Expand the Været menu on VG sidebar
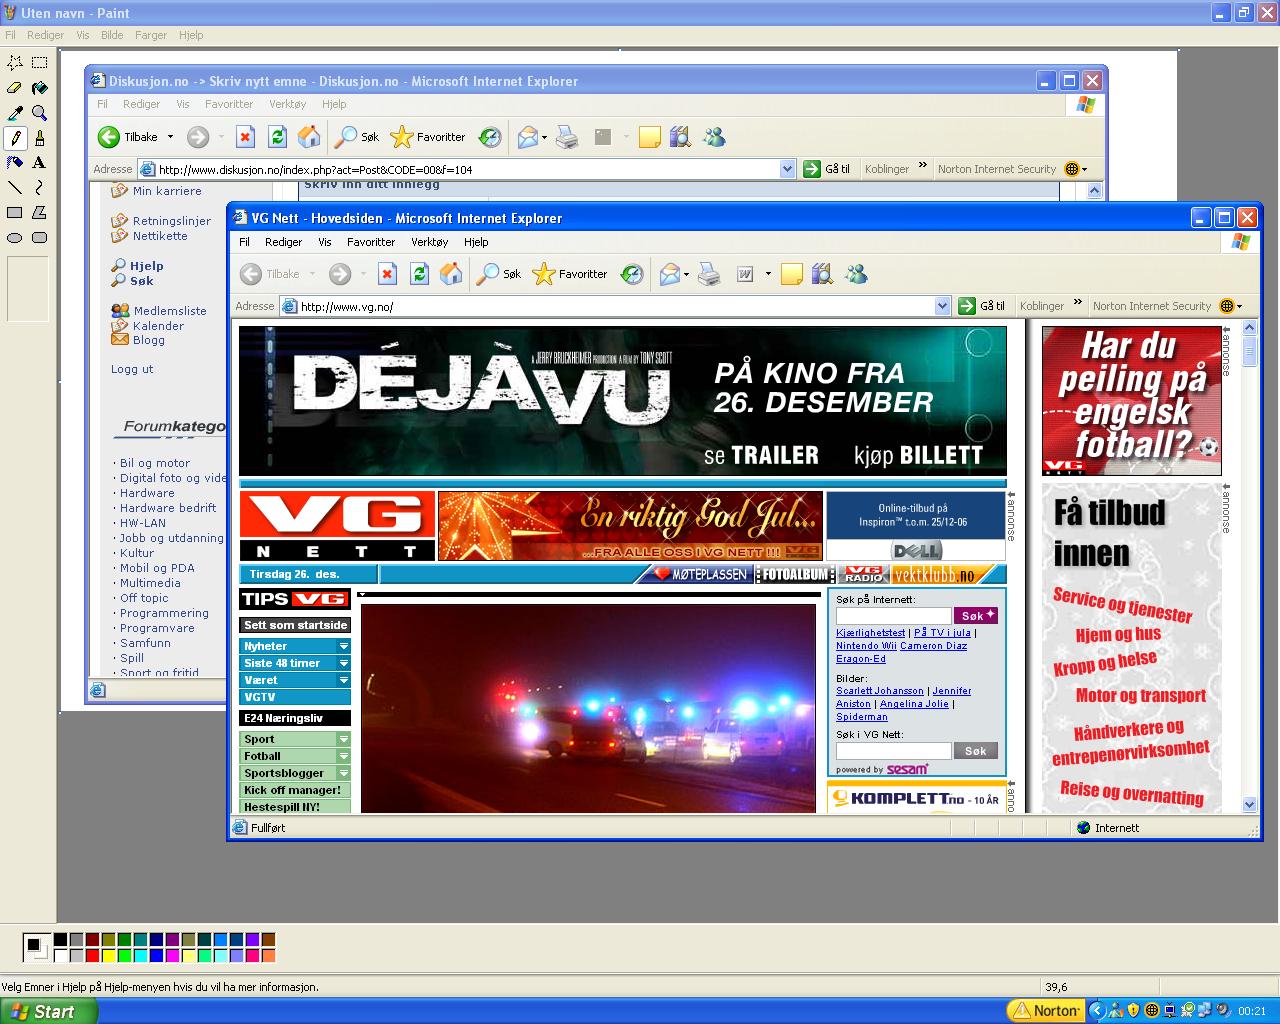1280x1024 pixels. 344,680
